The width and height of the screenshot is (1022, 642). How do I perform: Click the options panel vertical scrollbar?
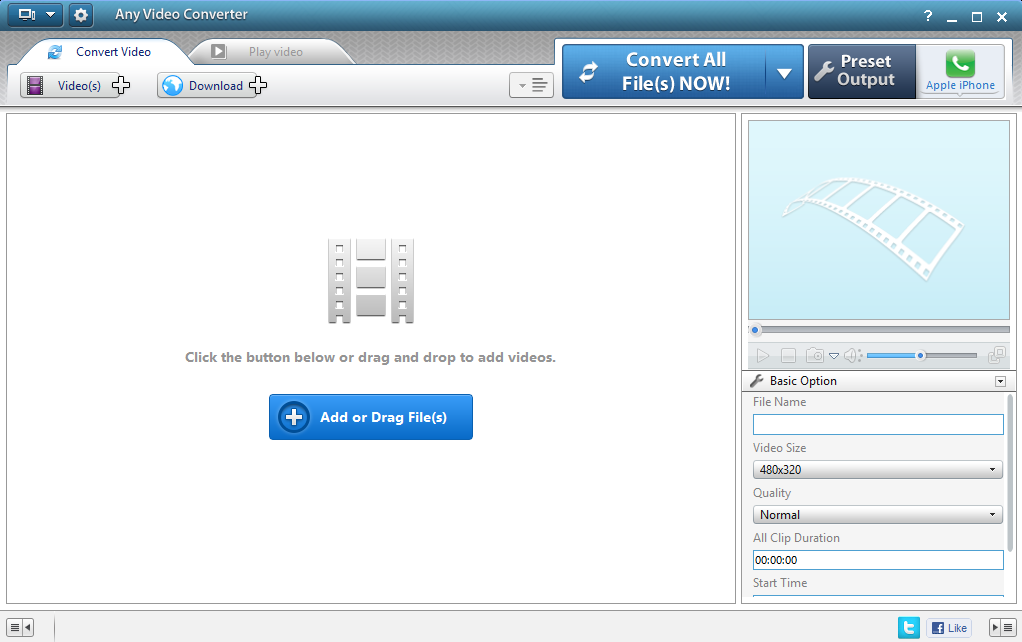pos(1011,473)
